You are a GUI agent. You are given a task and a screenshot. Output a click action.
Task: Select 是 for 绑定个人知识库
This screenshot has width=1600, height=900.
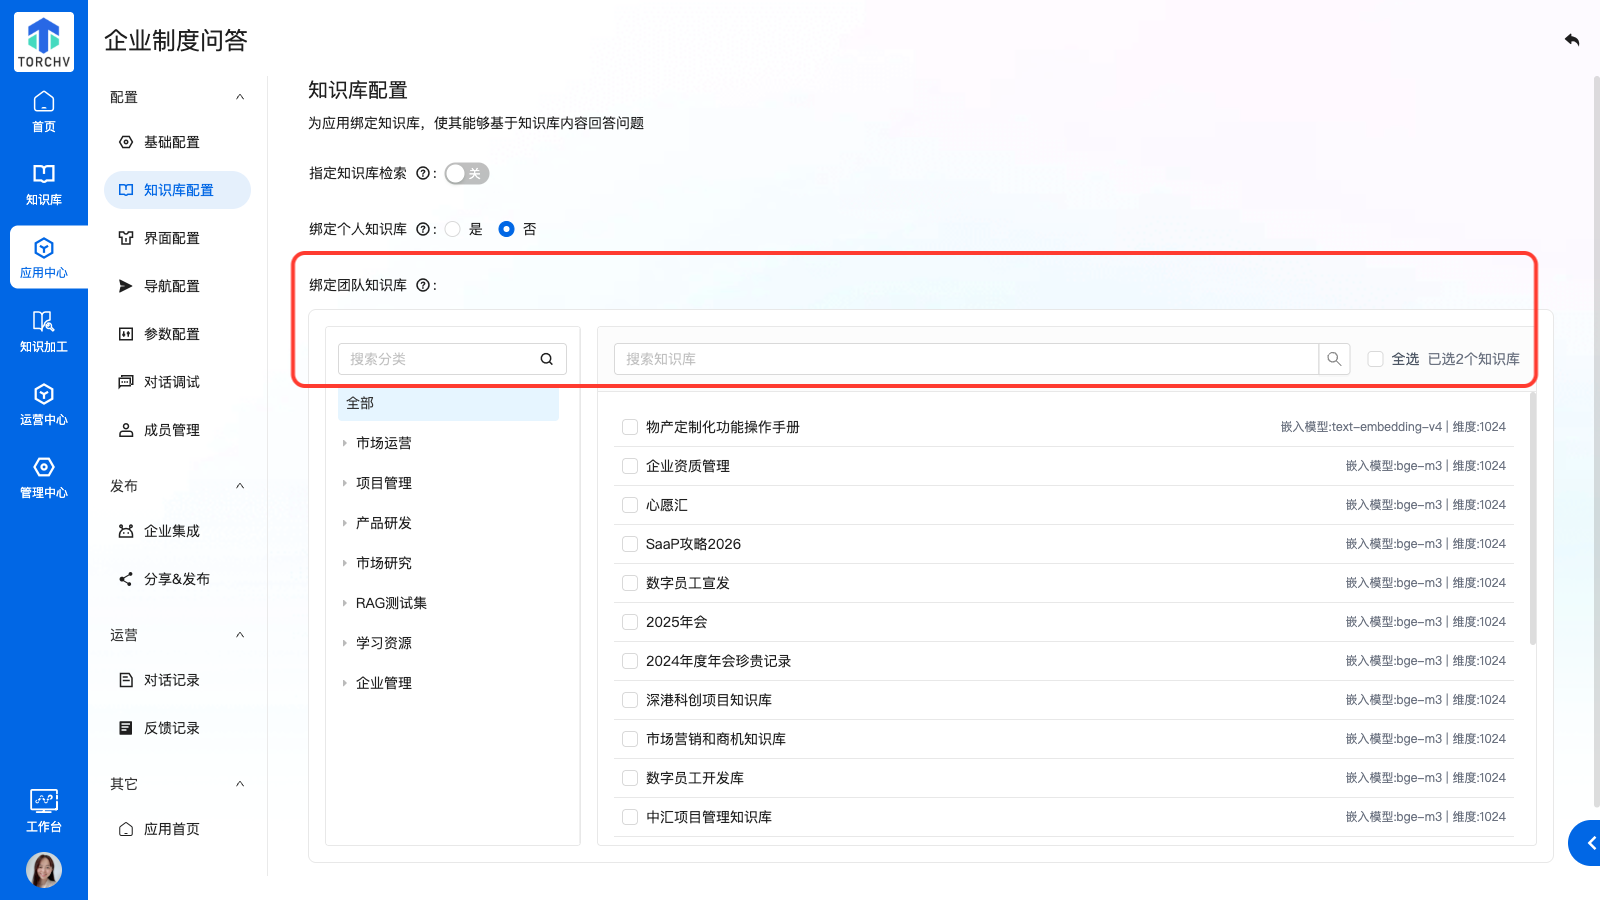pos(453,230)
